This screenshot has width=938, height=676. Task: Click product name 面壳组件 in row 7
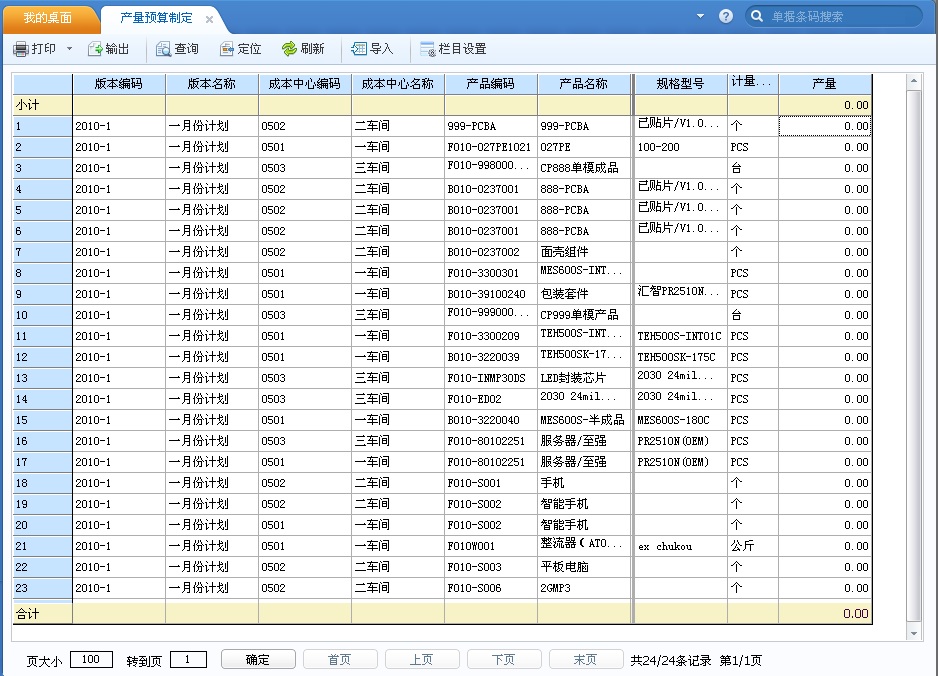564,252
